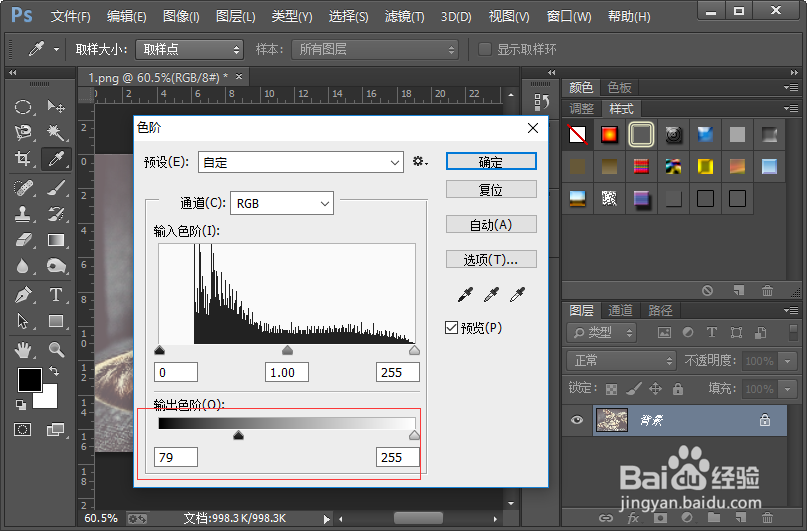Click the 复位 reset button

coord(491,190)
